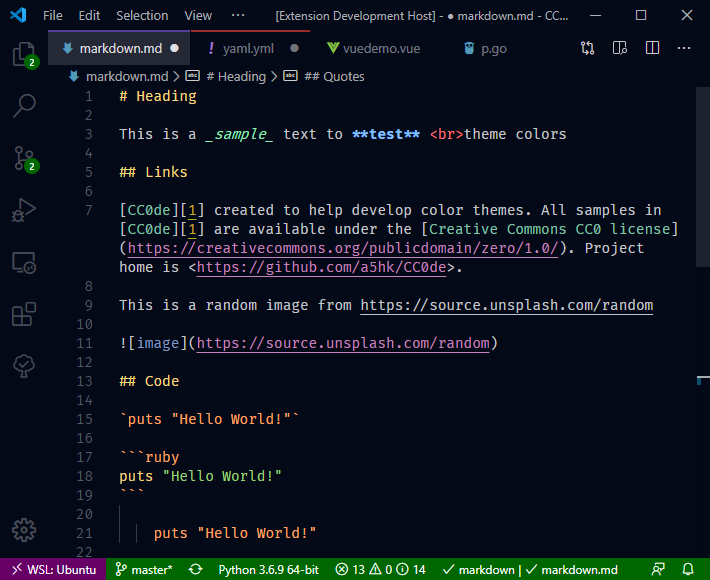This screenshot has height=580, width=710.
Task: Switch to the markdown.md tab
Action: tap(119, 48)
